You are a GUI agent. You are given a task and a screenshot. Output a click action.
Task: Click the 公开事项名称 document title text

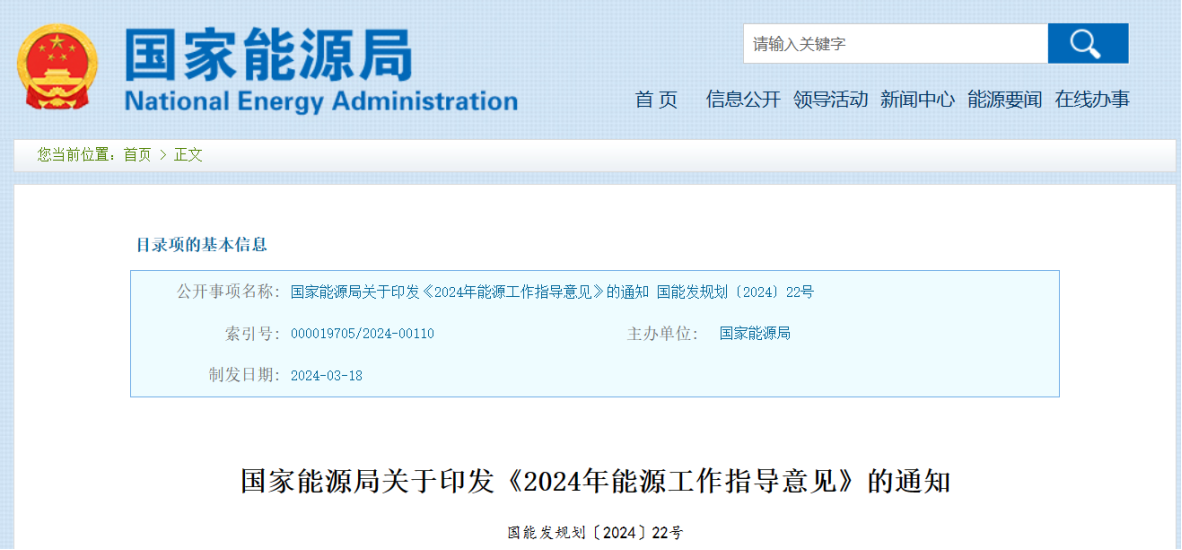(x=553, y=292)
